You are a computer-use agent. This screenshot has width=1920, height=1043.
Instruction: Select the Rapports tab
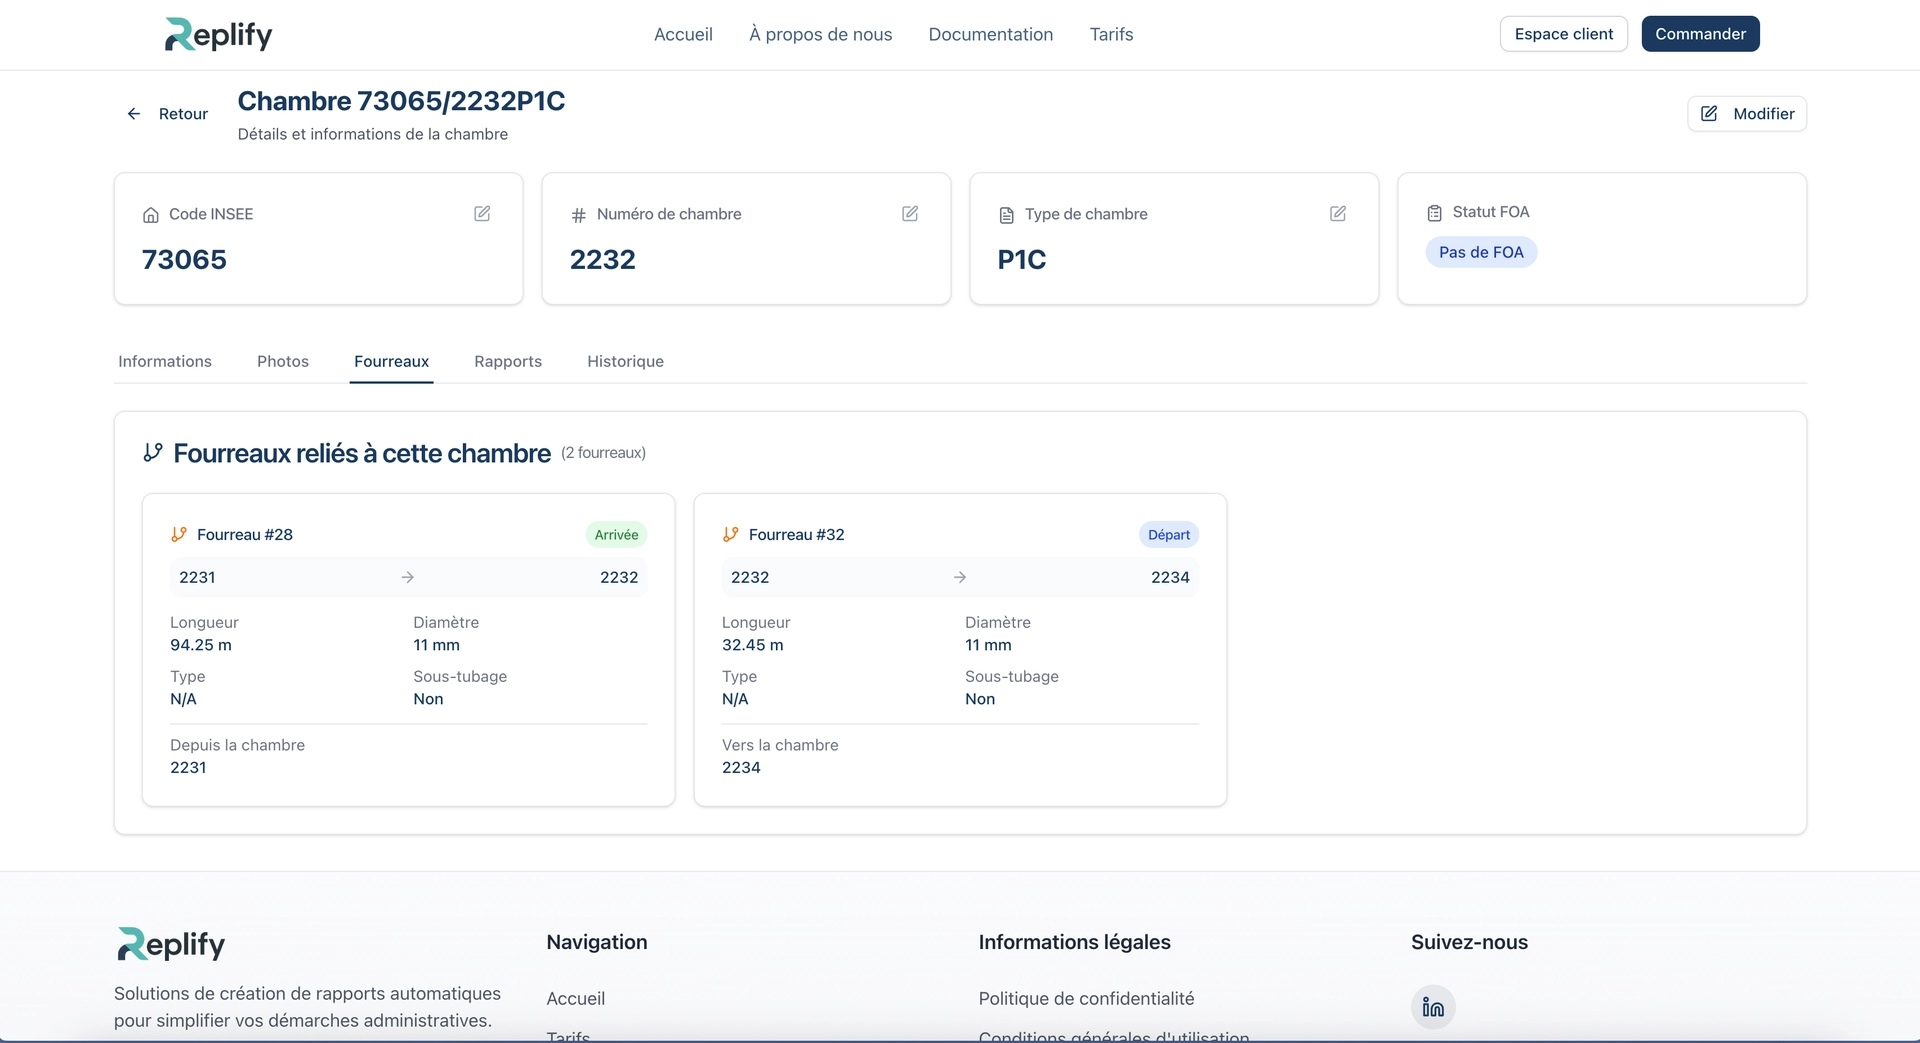(508, 361)
